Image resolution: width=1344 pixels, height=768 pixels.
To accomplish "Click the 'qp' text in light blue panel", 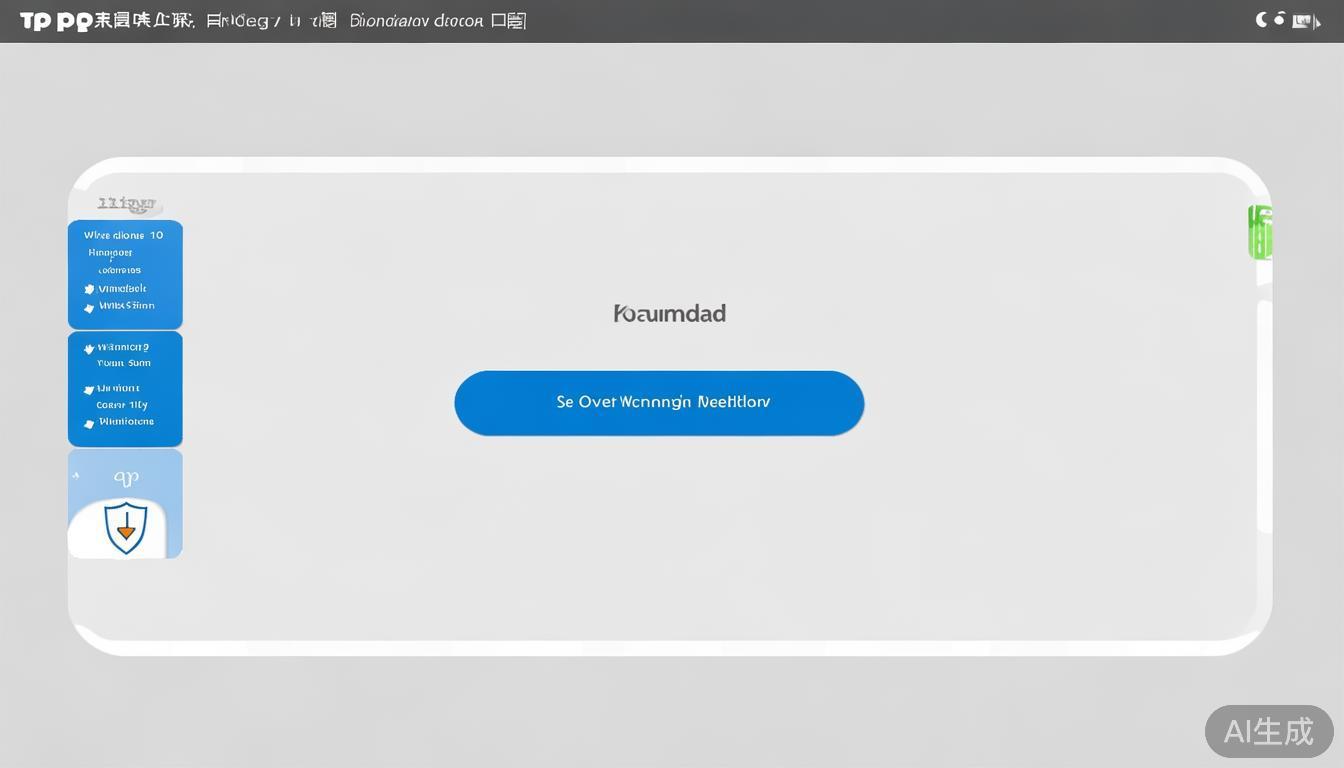I will 126,477.
